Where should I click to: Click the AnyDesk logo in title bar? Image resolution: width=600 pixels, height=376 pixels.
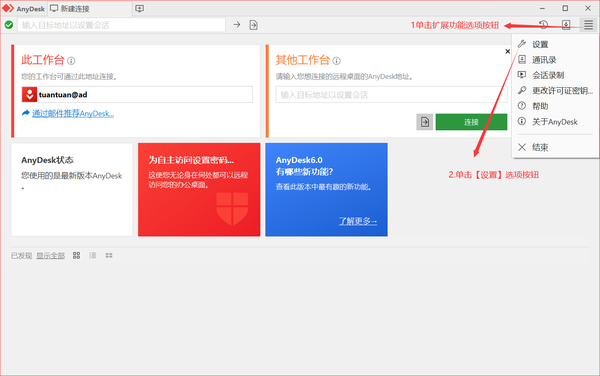[8, 8]
